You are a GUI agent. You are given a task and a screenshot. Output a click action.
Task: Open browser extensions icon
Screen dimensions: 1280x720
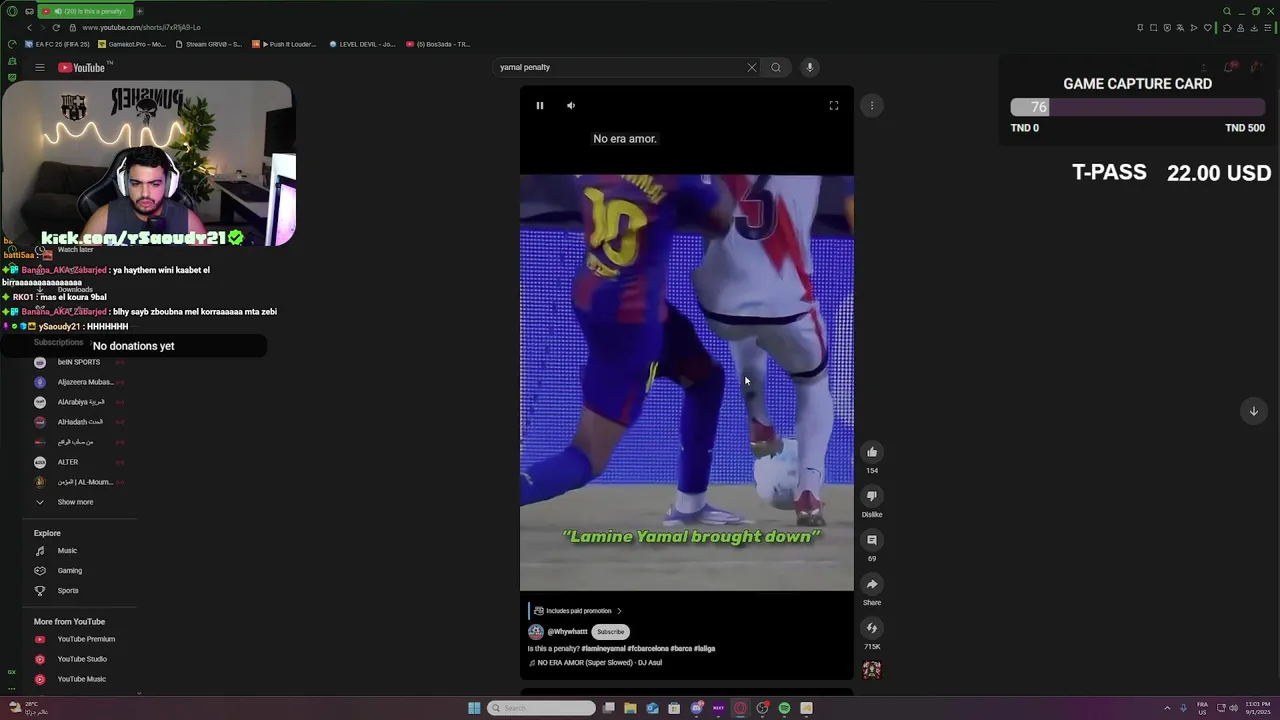click(1227, 28)
